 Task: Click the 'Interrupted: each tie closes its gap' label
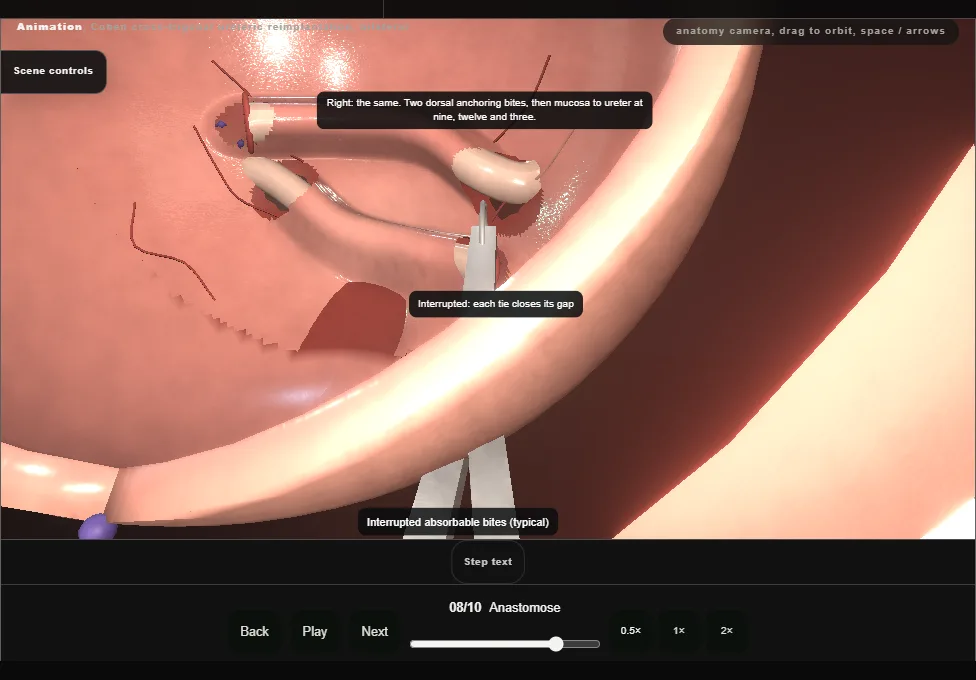tap(495, 304)
